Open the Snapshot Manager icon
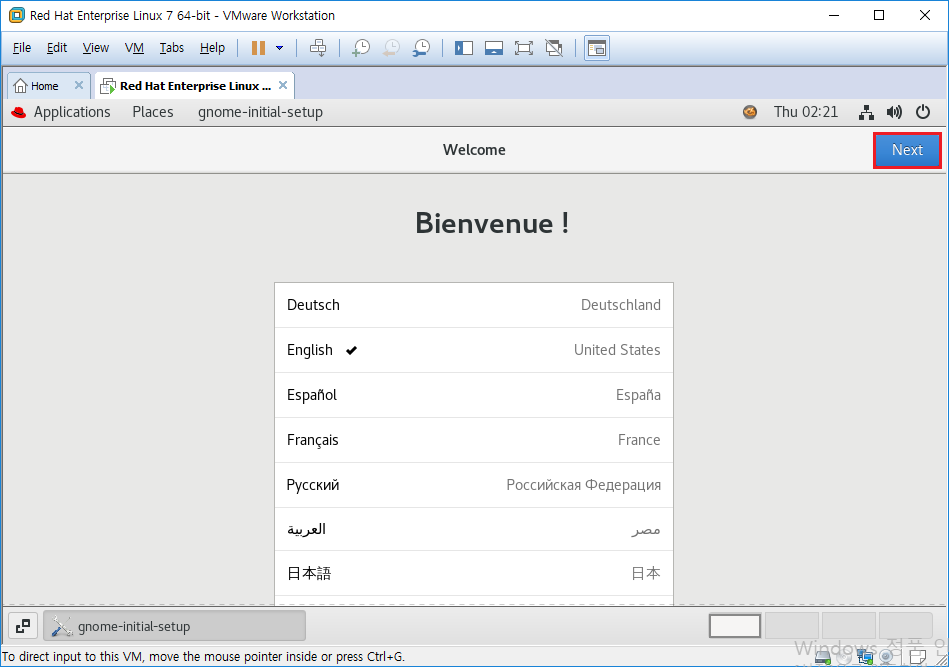949x667 pixels. tap(421, 48)
